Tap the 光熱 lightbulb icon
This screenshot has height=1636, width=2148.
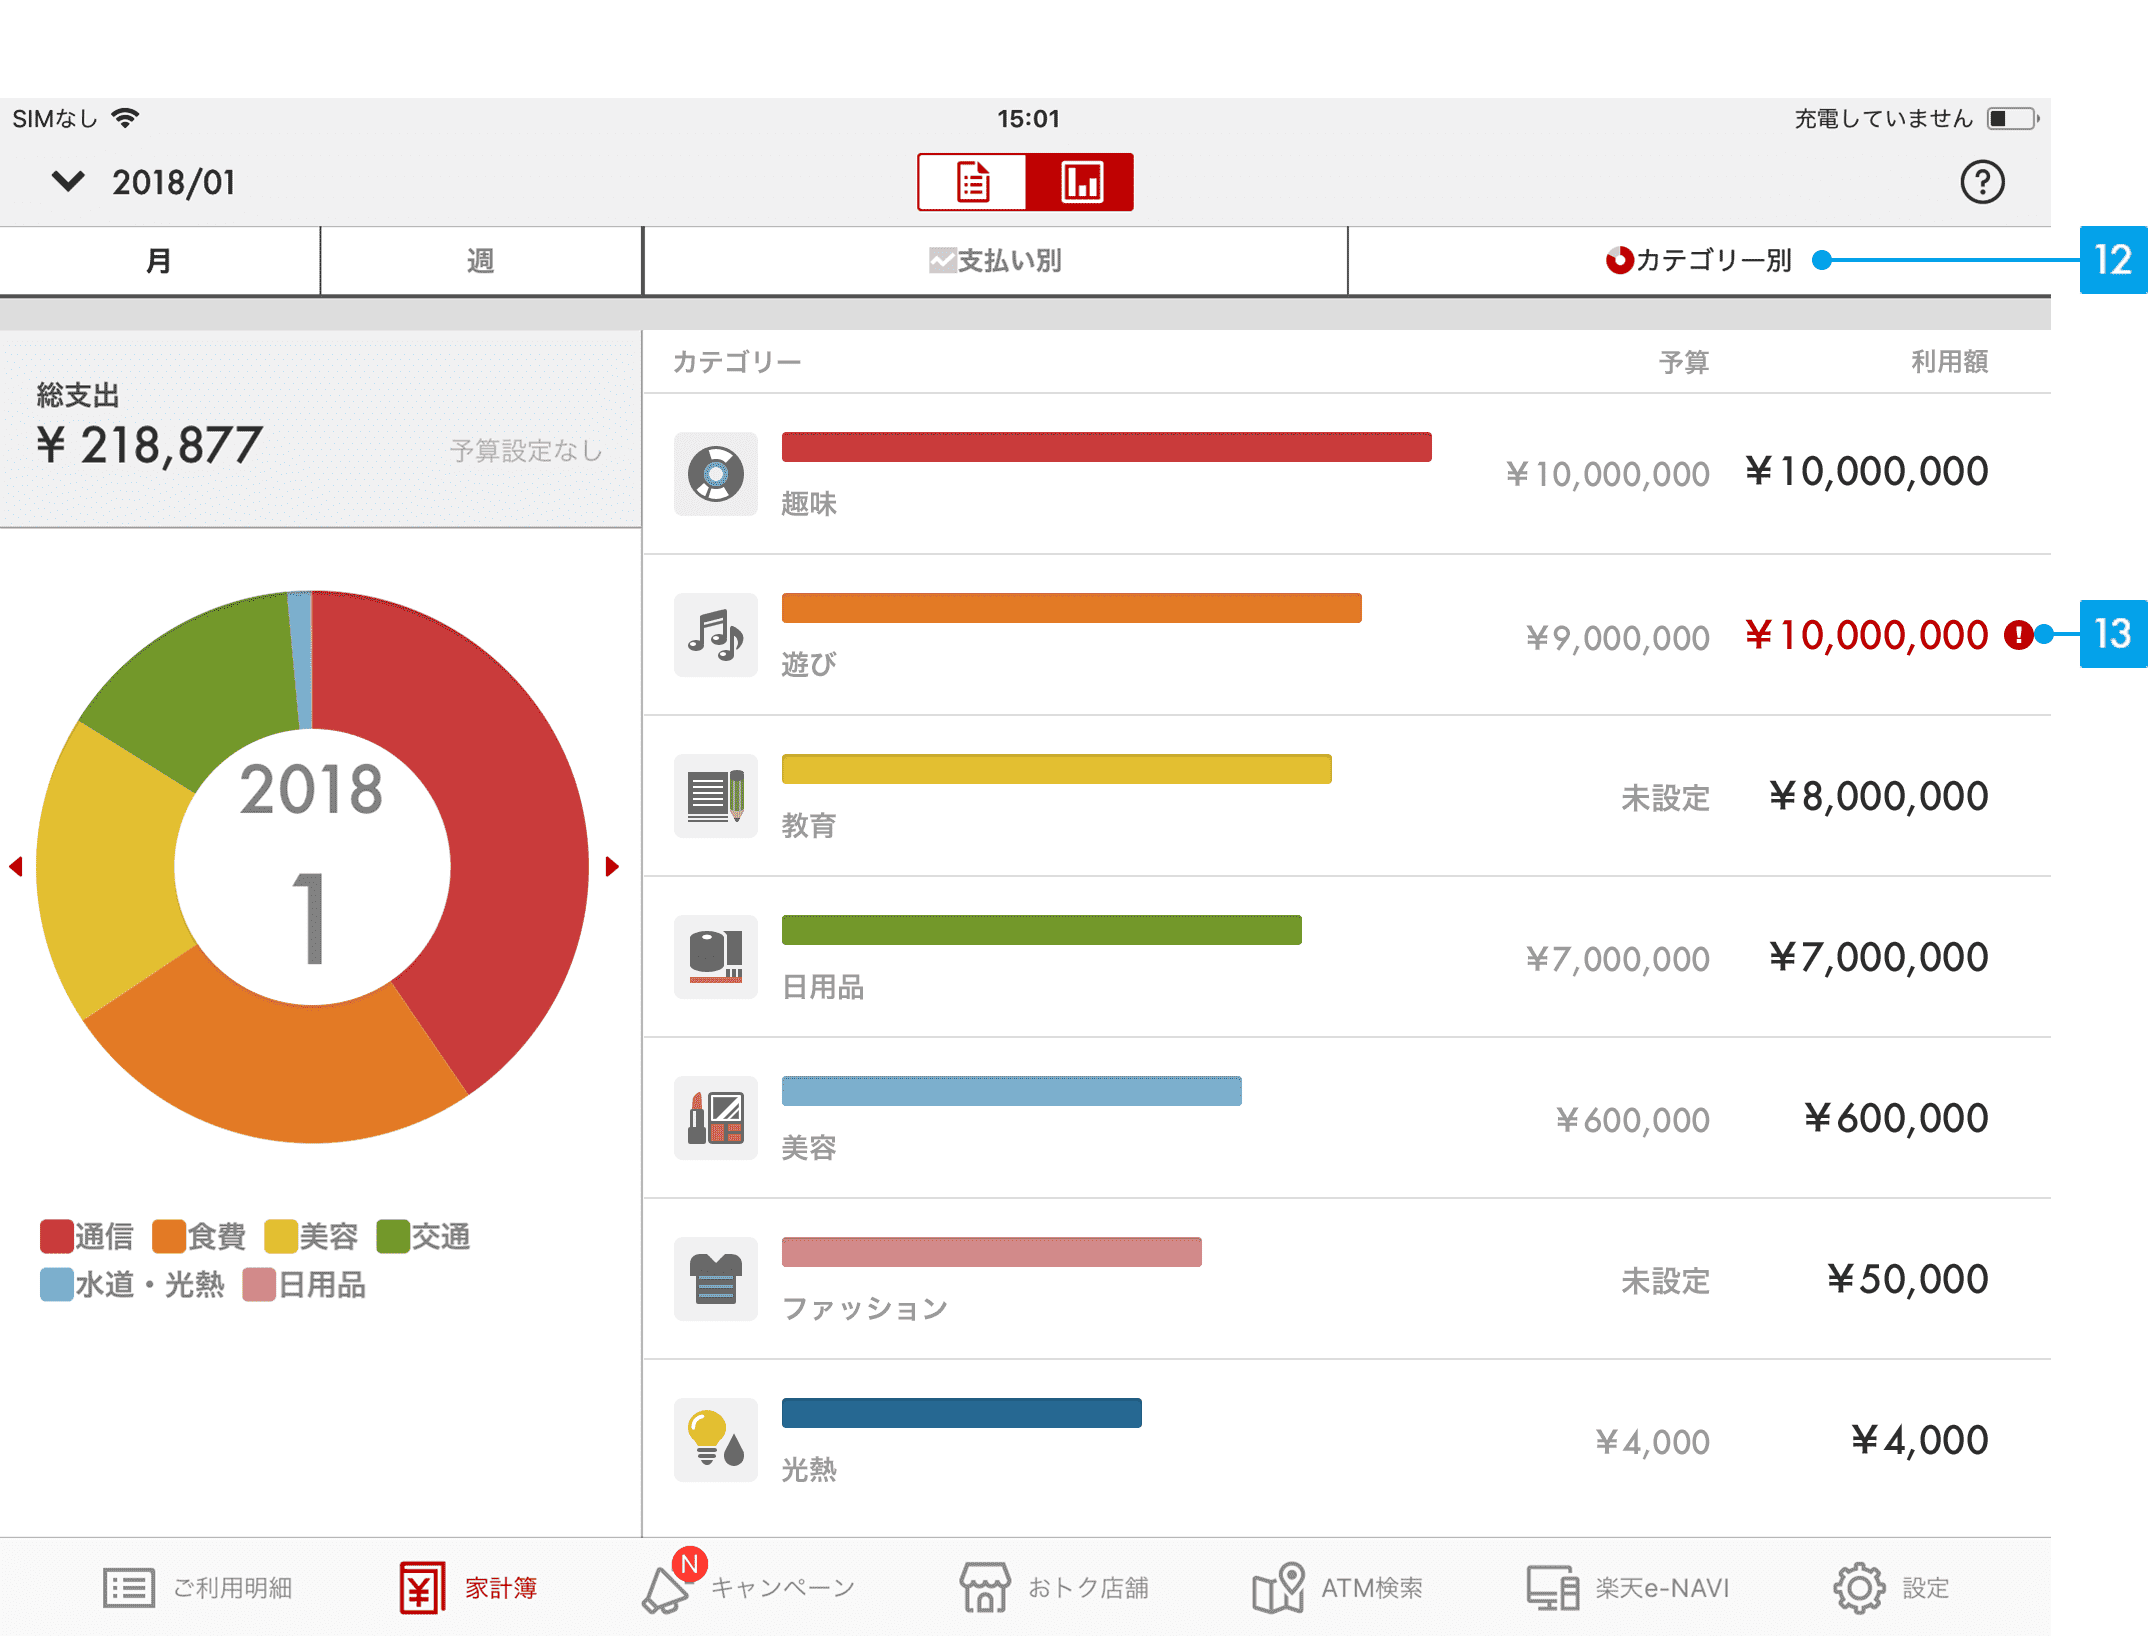tap(715, 1440)
